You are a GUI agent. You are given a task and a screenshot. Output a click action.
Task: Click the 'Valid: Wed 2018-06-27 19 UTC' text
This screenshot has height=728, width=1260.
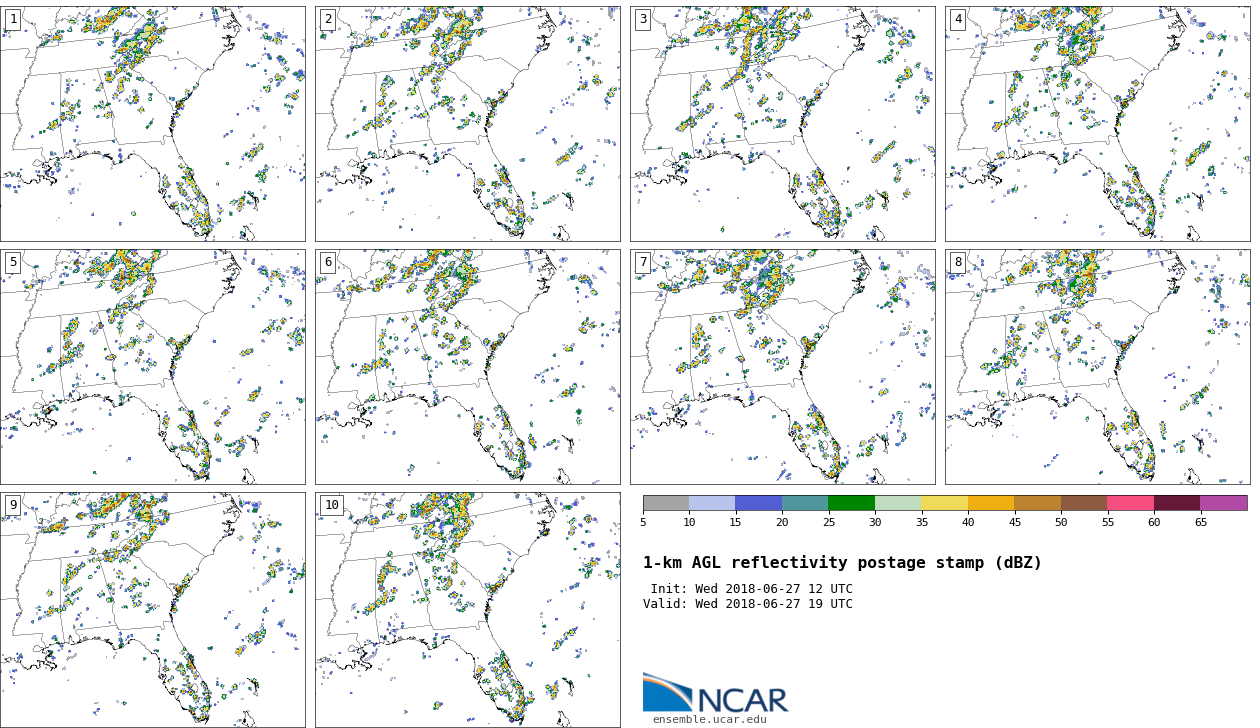[748, 604]
